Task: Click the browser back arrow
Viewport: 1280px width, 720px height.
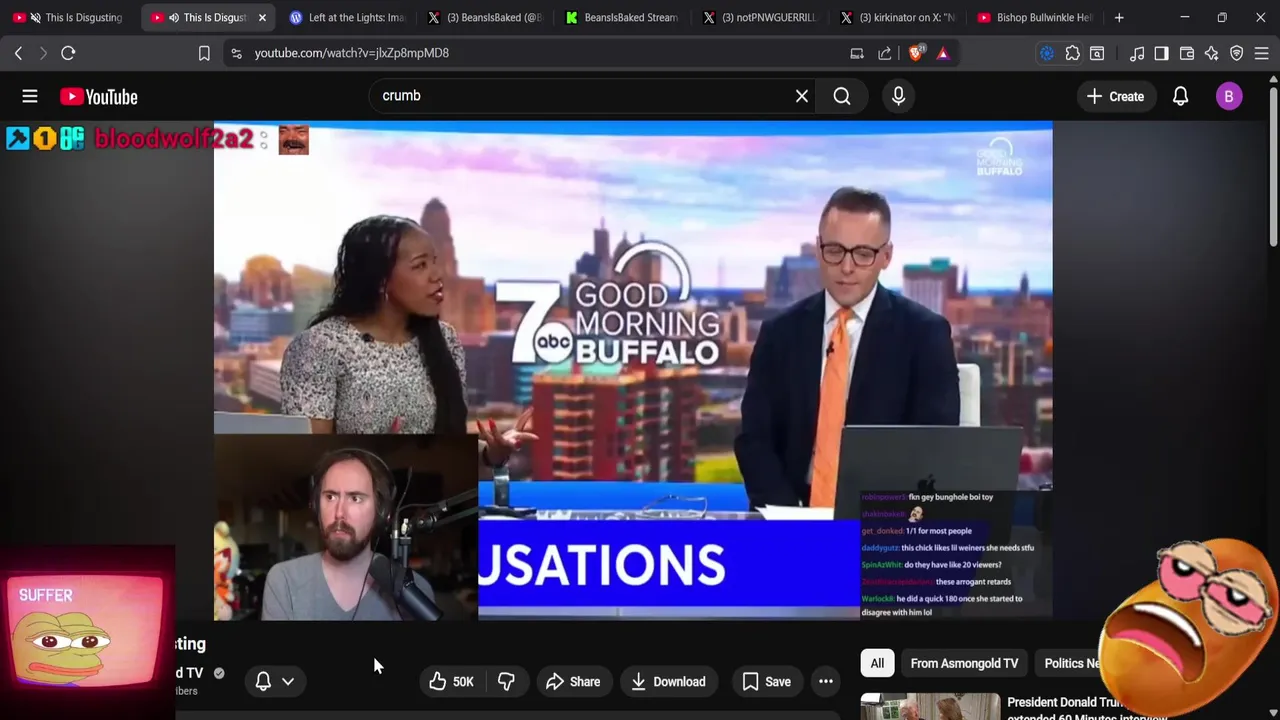Action: [18, 53]
